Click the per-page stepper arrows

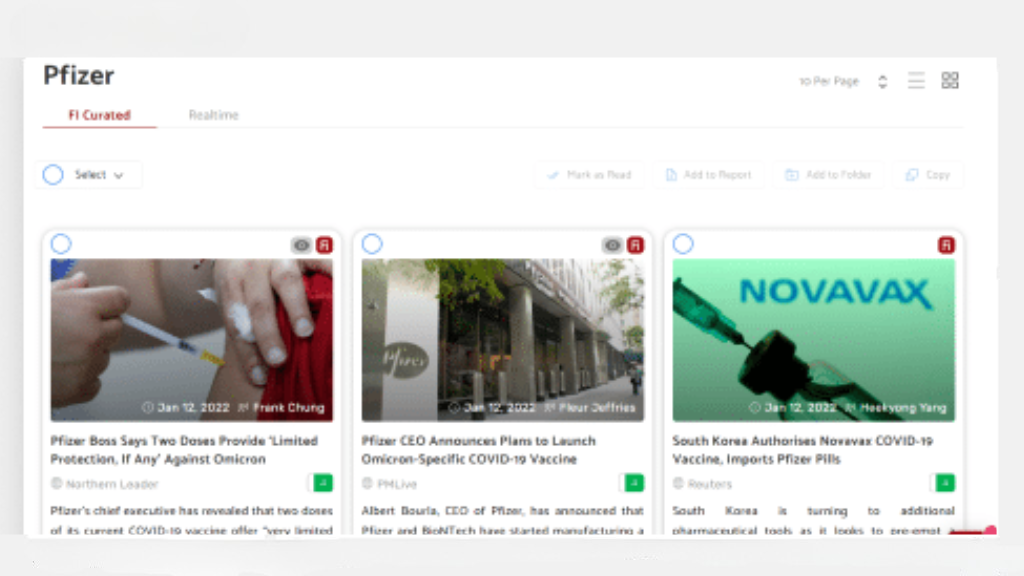(x=881, y=80)
